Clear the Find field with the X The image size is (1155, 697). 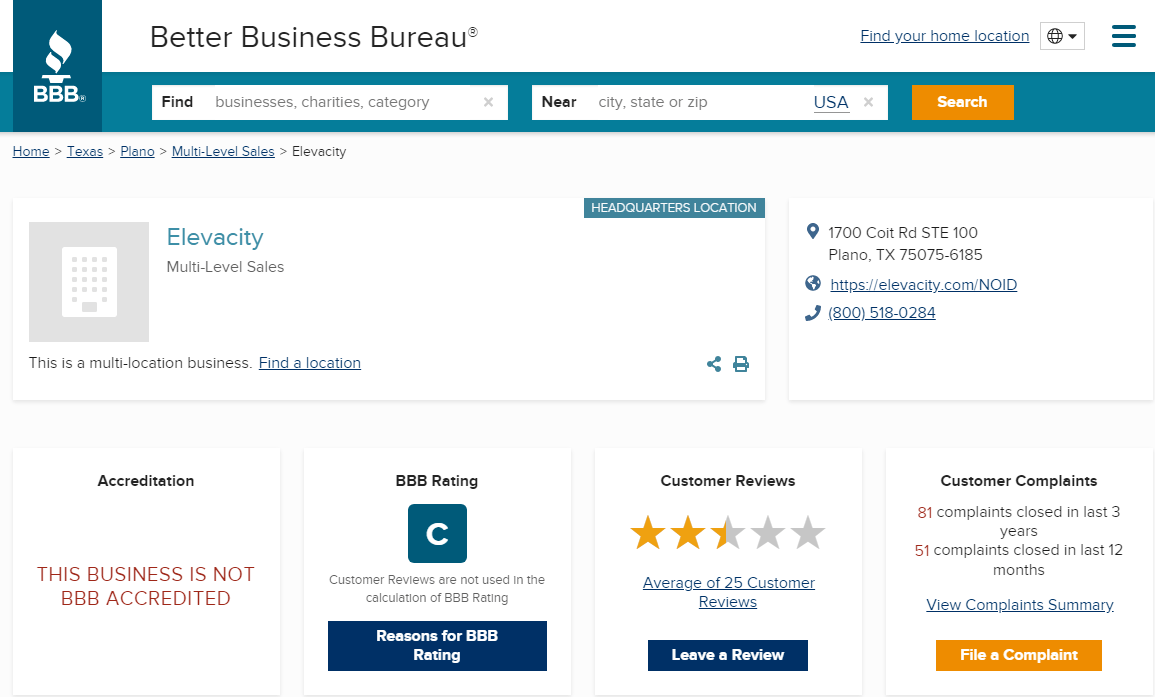click(488, 102)
